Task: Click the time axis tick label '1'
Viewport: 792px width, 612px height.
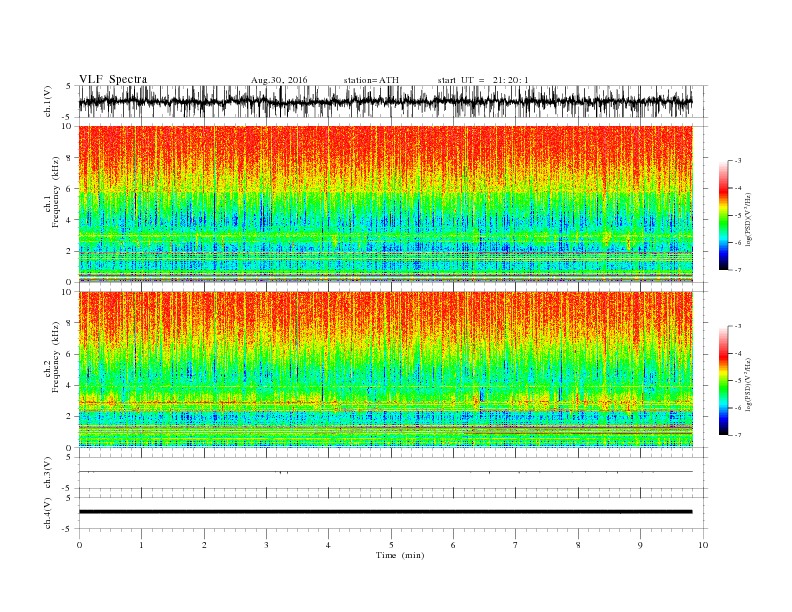Action: [x=141, y=545]
